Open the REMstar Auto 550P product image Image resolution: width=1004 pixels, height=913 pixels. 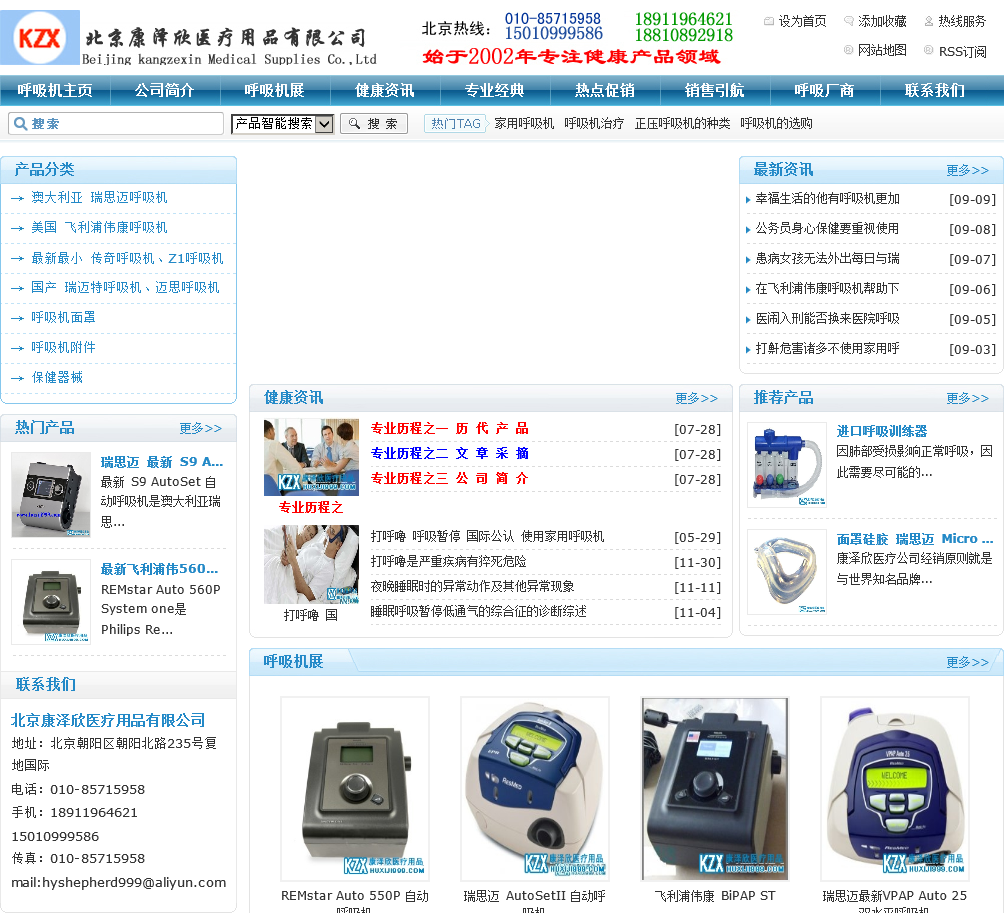[x=355, y=789]
